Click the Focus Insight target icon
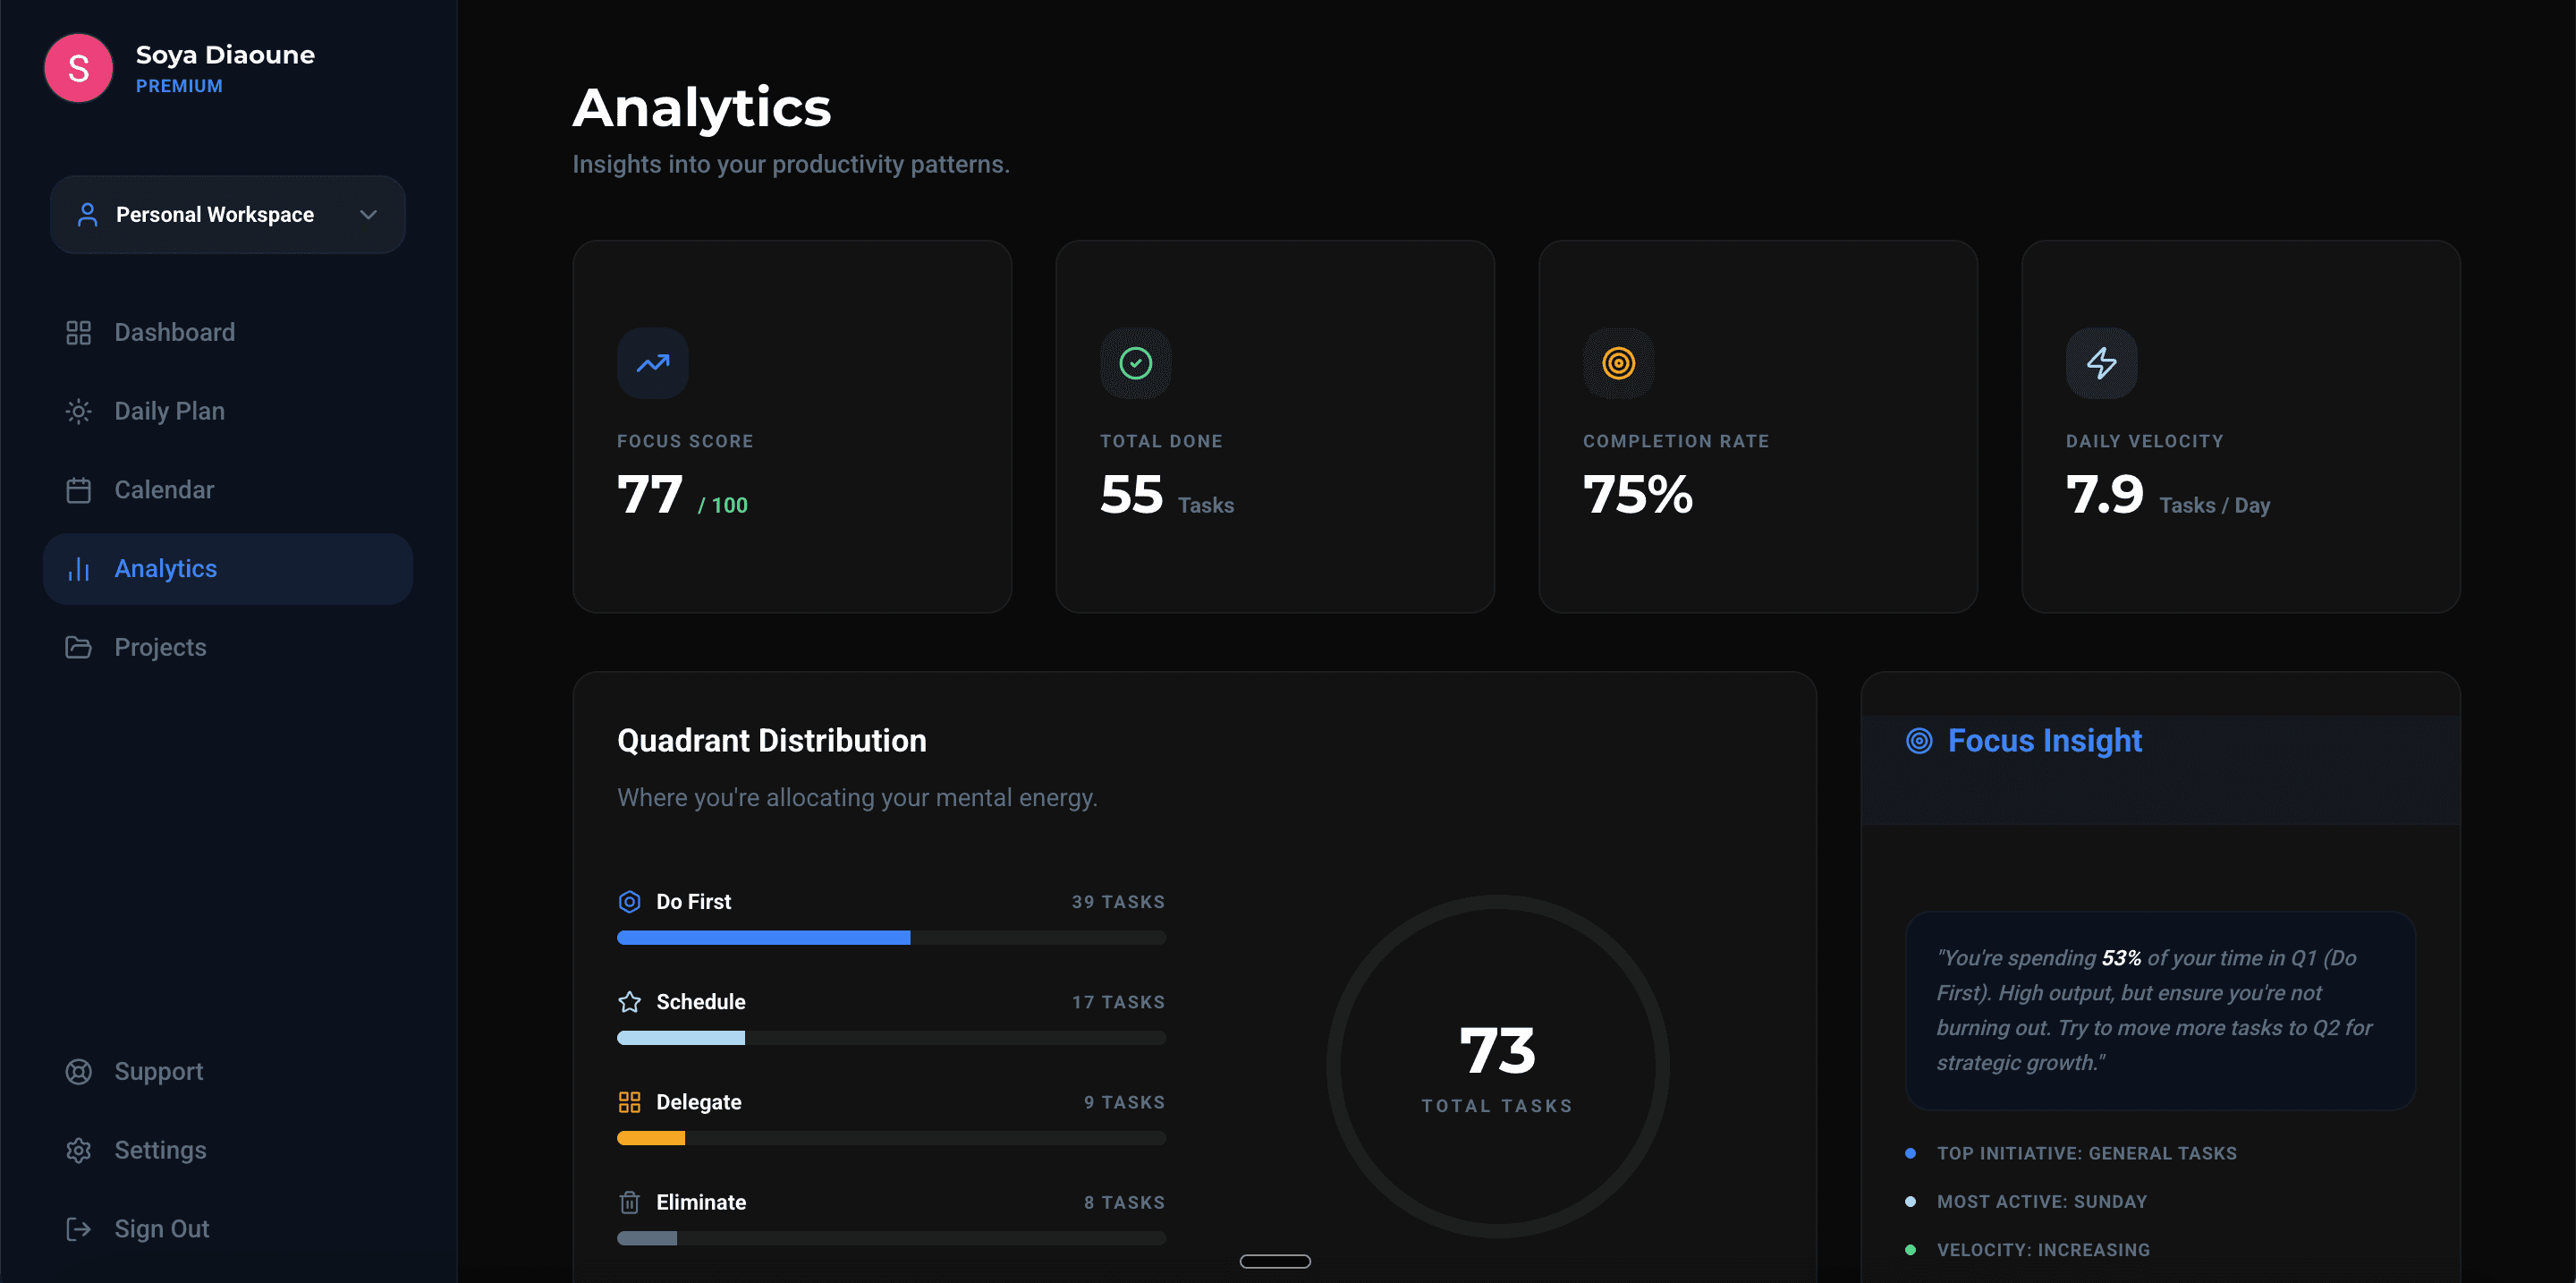The width and height of the screenshot is (2576, 1283). coord(1918,741)
